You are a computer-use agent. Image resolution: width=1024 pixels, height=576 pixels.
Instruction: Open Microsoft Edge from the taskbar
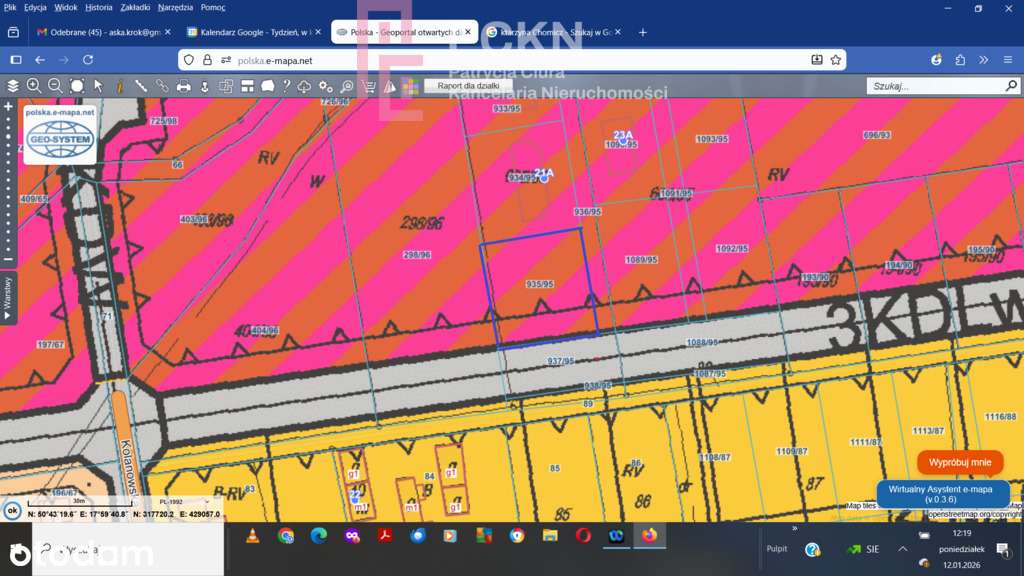pos(319,536)
